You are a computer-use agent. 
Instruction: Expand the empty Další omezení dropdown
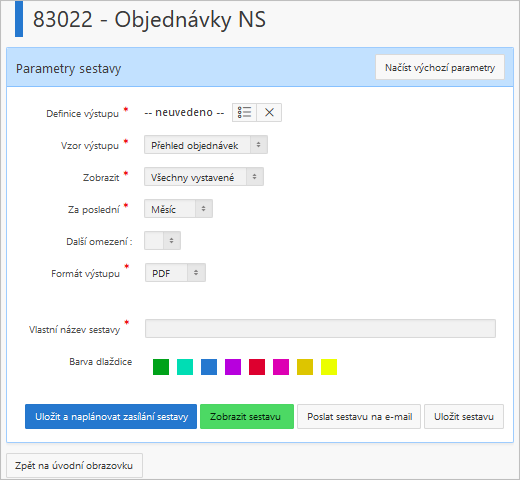(x=162, y=241)
